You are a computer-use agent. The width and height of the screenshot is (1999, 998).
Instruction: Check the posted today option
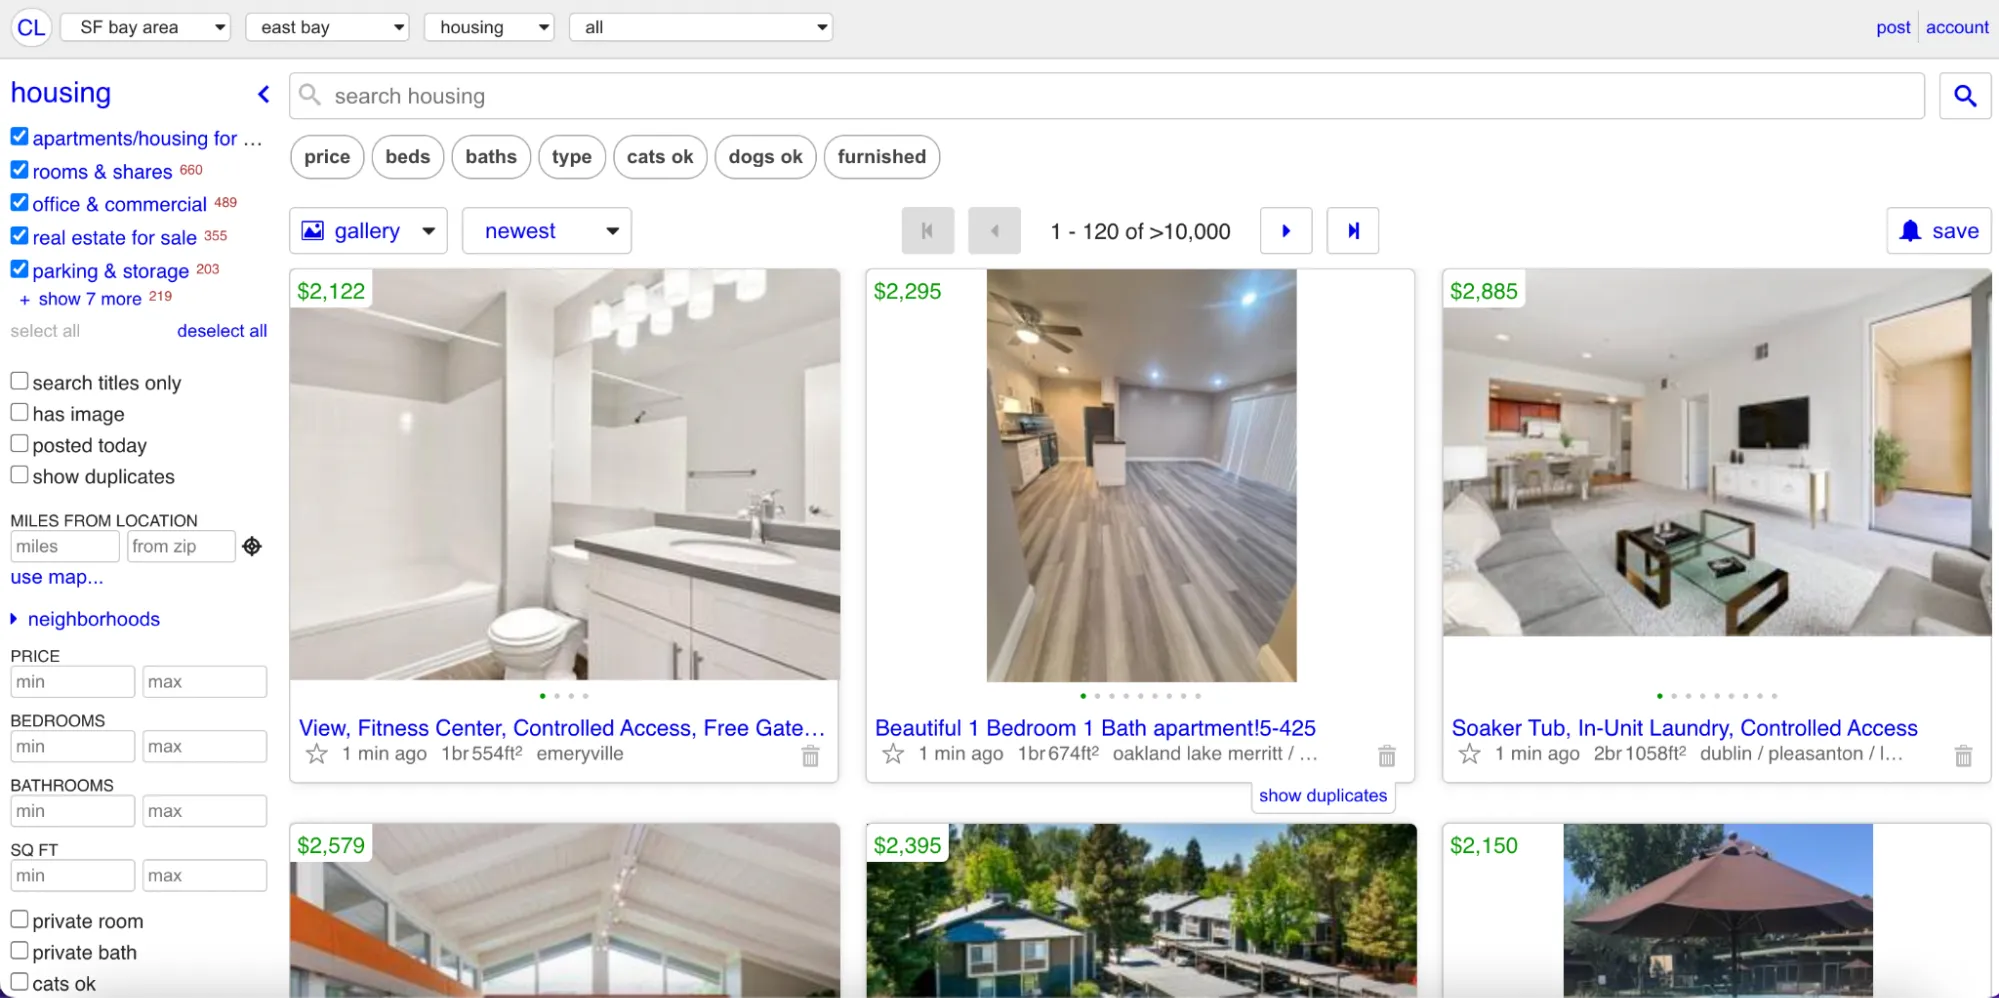click(x=19, y=443)
